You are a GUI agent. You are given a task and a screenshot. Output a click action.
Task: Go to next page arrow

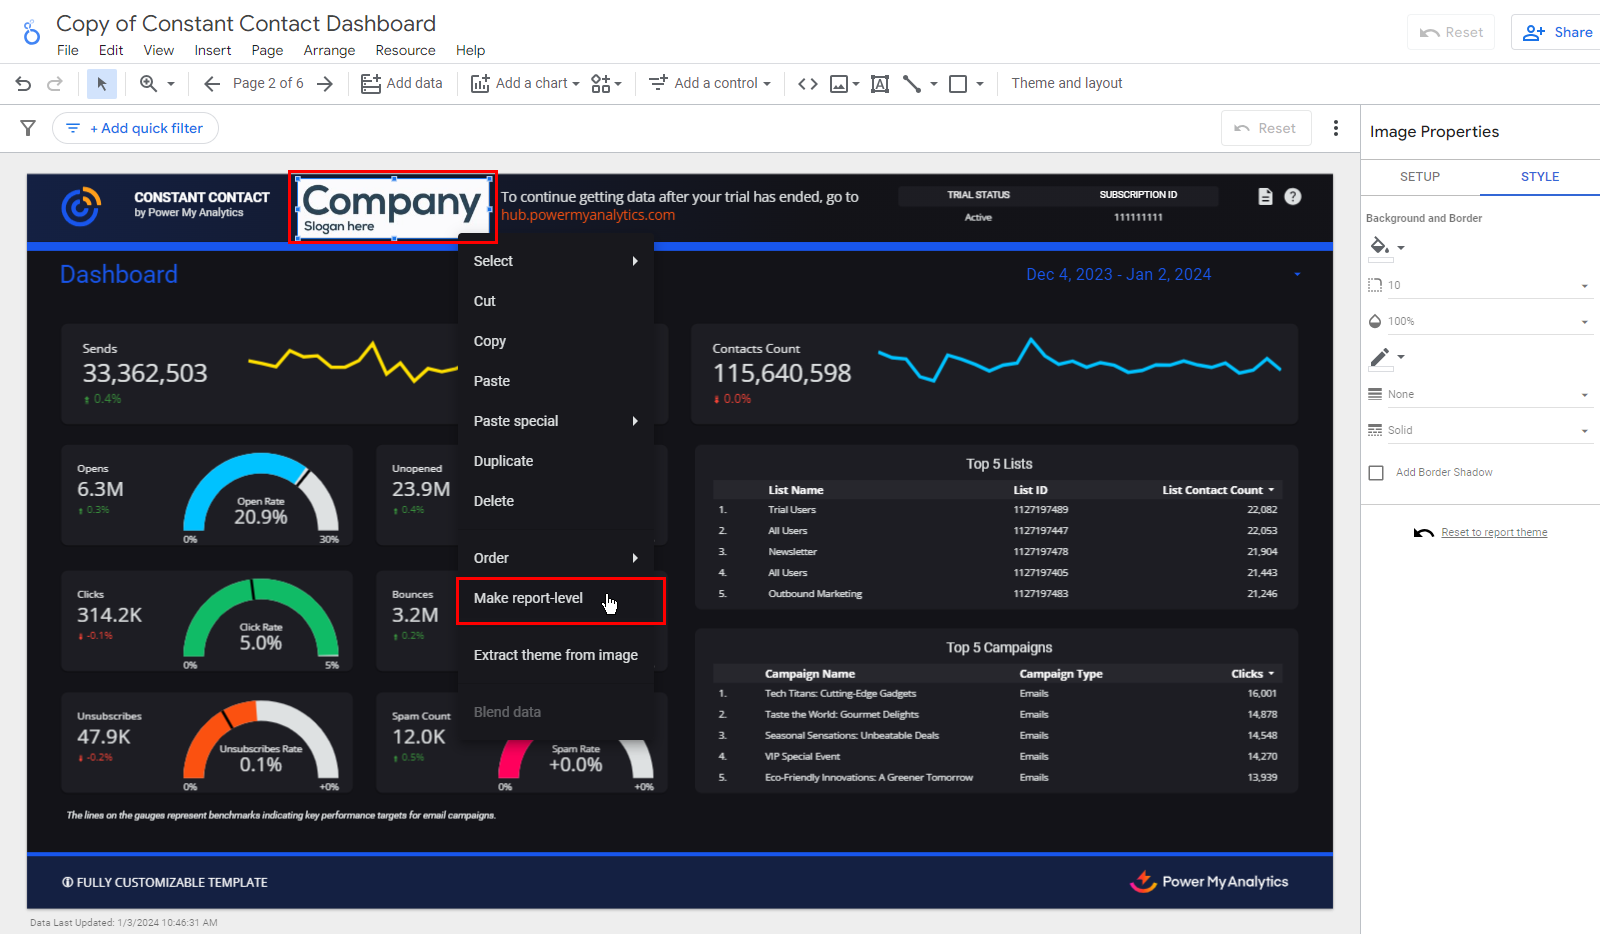325,84
